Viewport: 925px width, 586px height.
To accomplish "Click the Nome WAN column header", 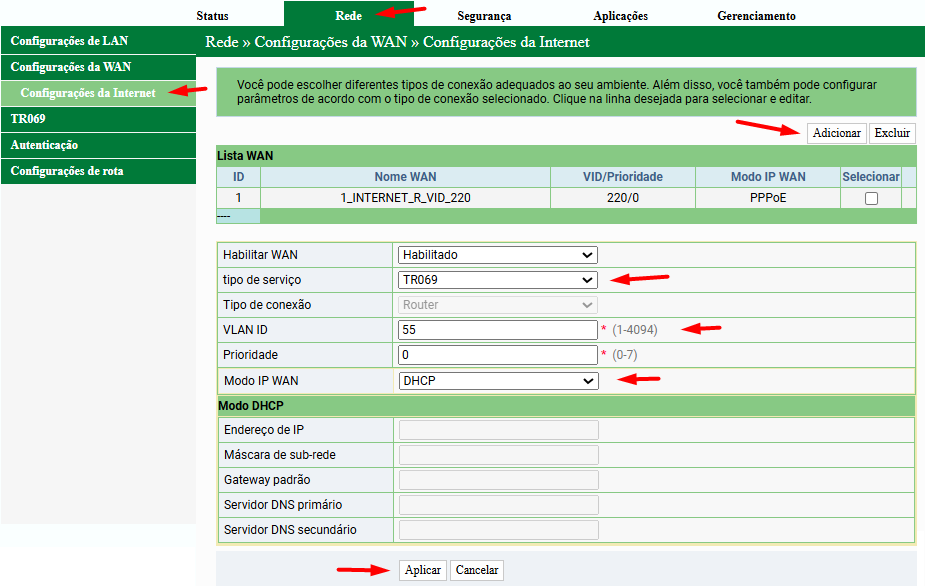I will click(405, 176).
